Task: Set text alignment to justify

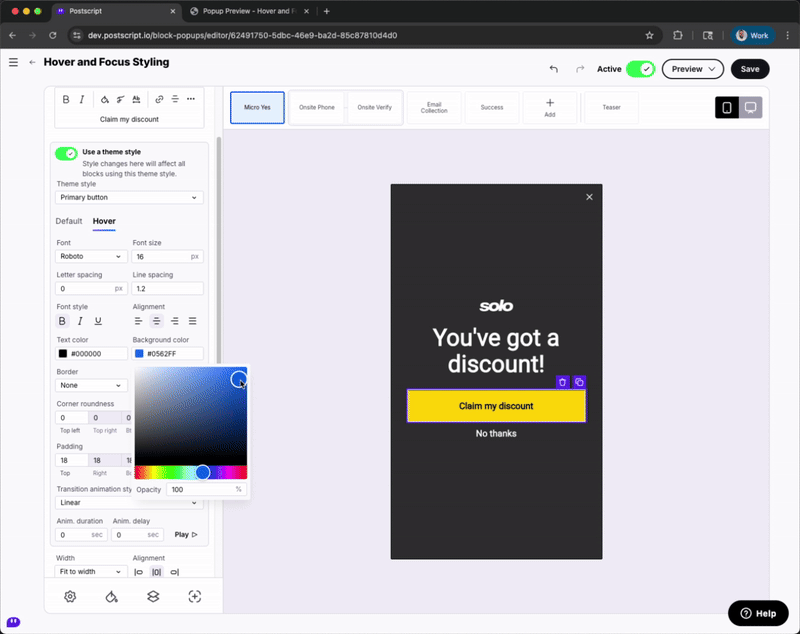Action: 192,321
